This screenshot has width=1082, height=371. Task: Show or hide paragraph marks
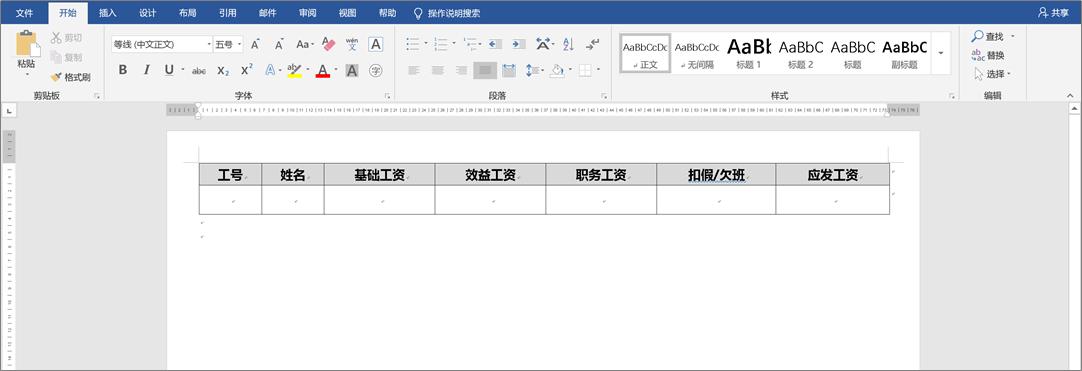point(592,44)
